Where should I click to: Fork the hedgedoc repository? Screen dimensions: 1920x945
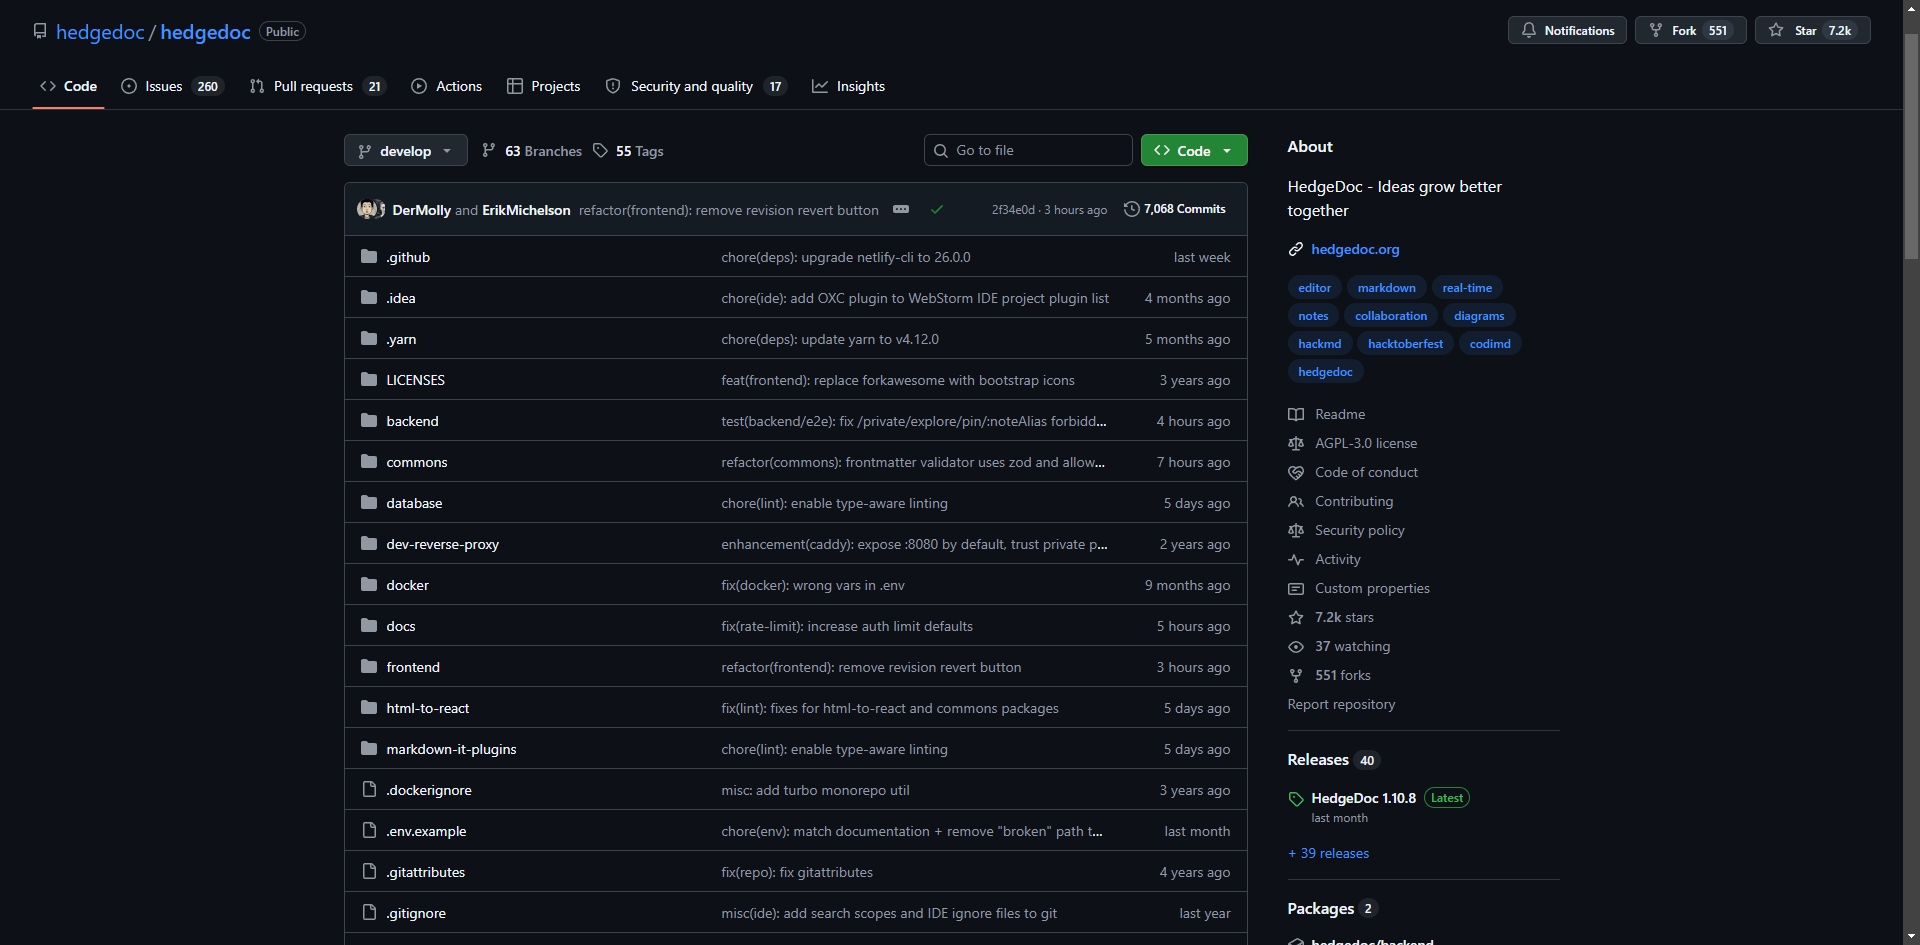coord(1690,31)
